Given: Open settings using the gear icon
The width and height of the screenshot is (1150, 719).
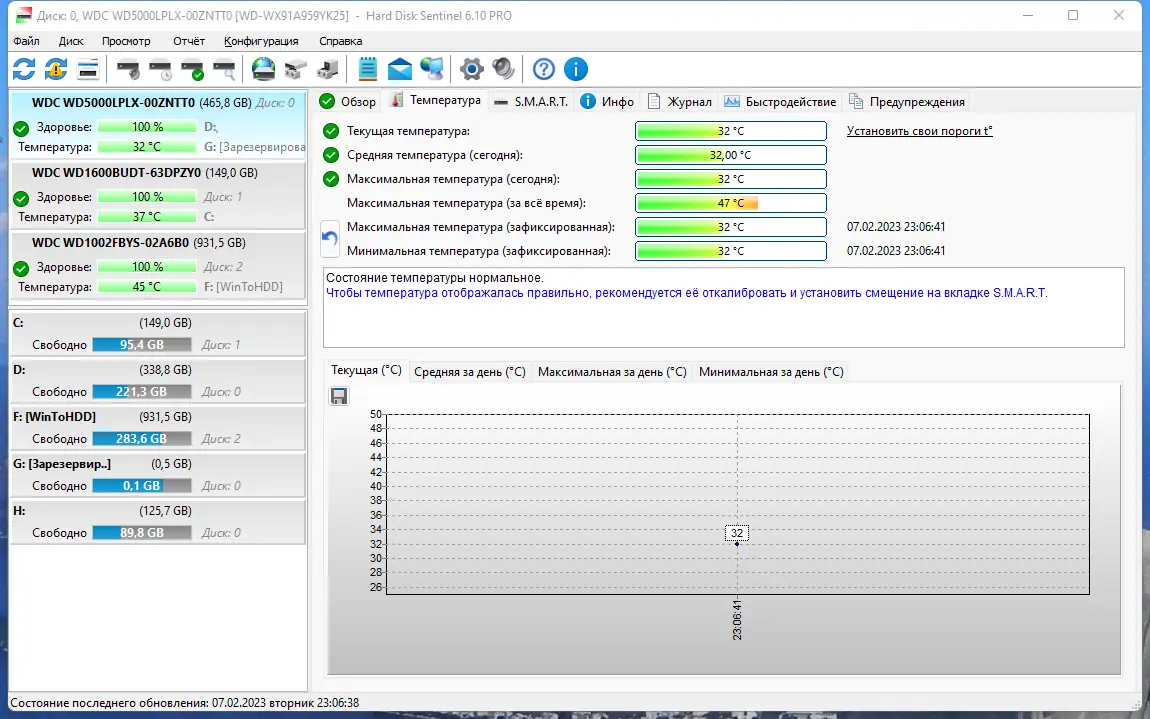Looking at the screenshot, I should tap(470, 69).
